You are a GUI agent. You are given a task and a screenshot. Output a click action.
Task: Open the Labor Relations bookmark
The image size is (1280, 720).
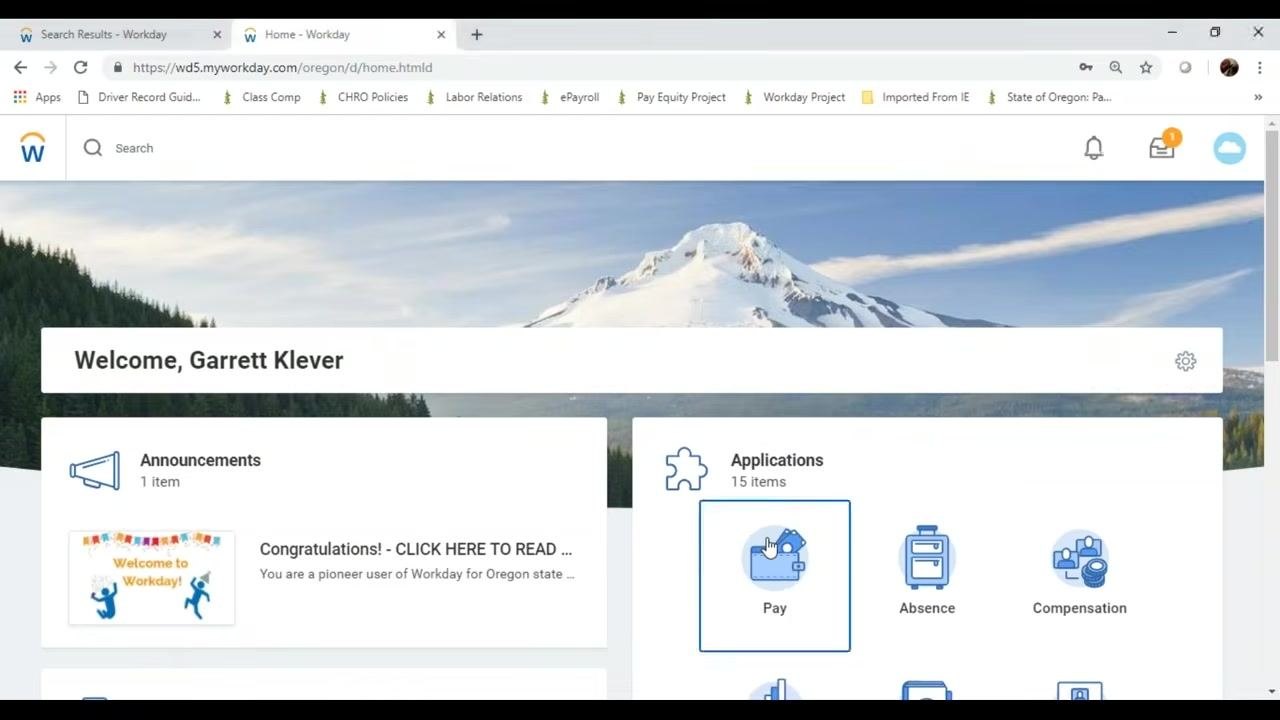pyautogui.click(x=474, y=97)
